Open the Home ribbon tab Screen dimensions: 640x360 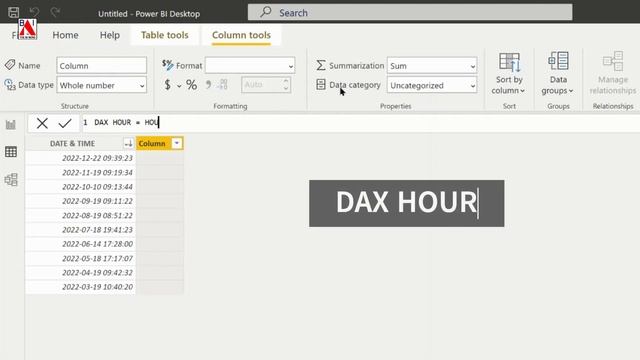tap(65, 35)
